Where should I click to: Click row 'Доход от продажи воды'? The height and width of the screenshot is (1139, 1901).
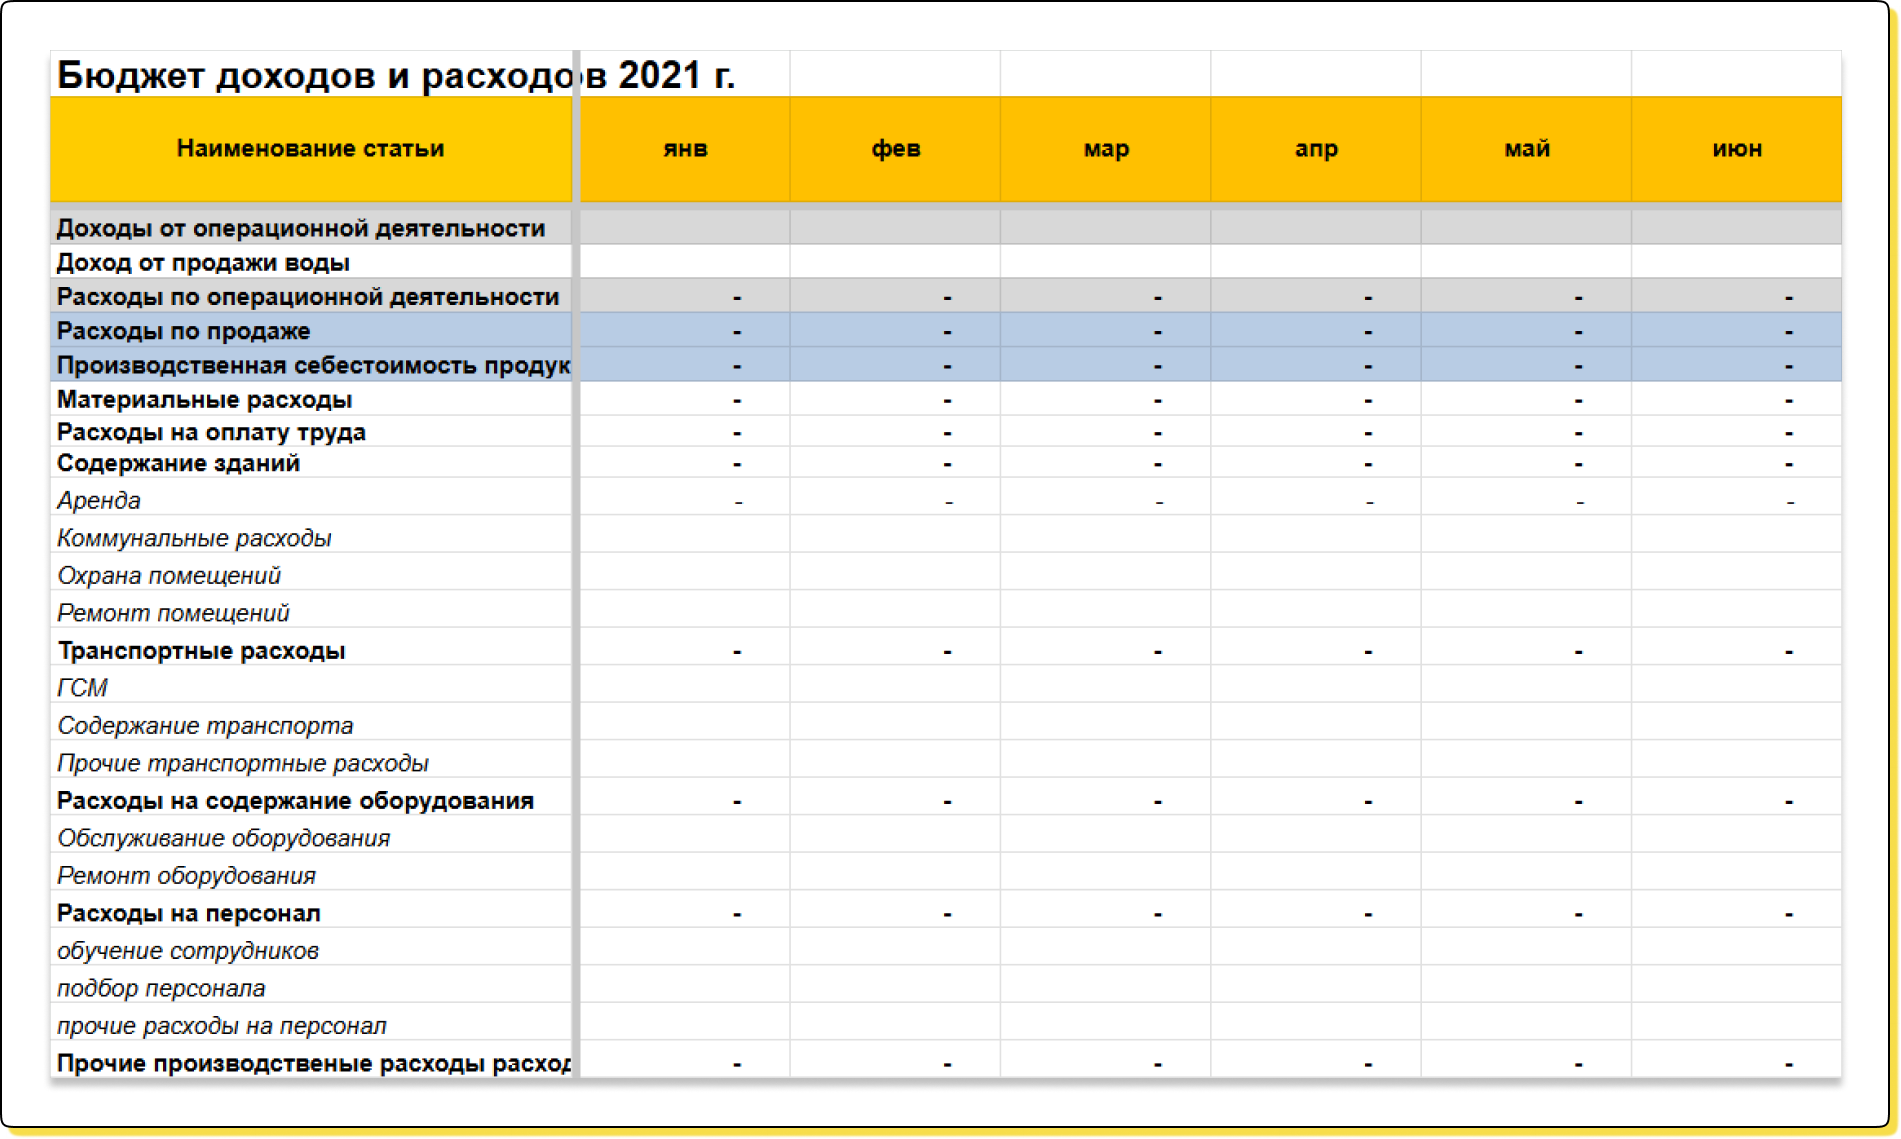coord(946,262)
